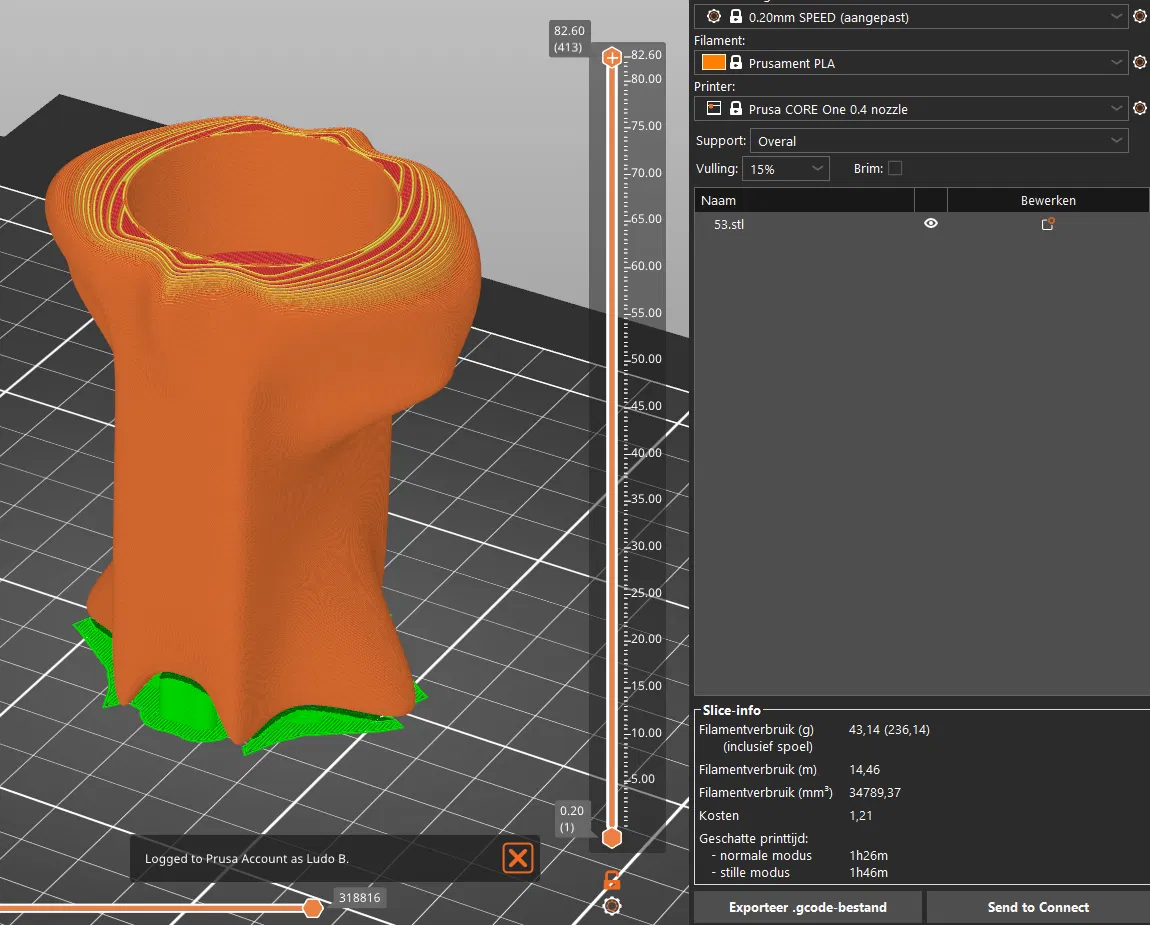The height and width of the screenshot is (925, 1150).
Task: Open printer settings cog next to Prusa CORE One
Action: tap(1140, 109)
